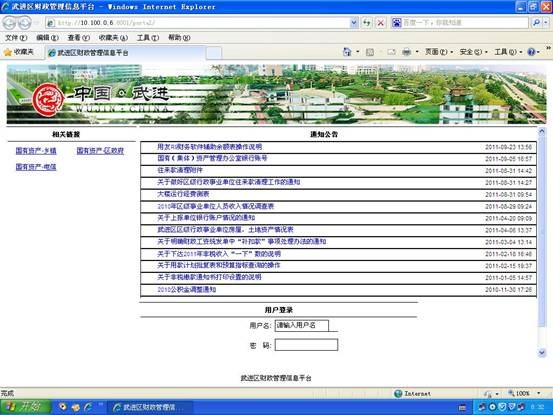This screenshot has height=415, width=553.
Task: Click Internet Explorer icon in Quick Launch
Action: 88,407
